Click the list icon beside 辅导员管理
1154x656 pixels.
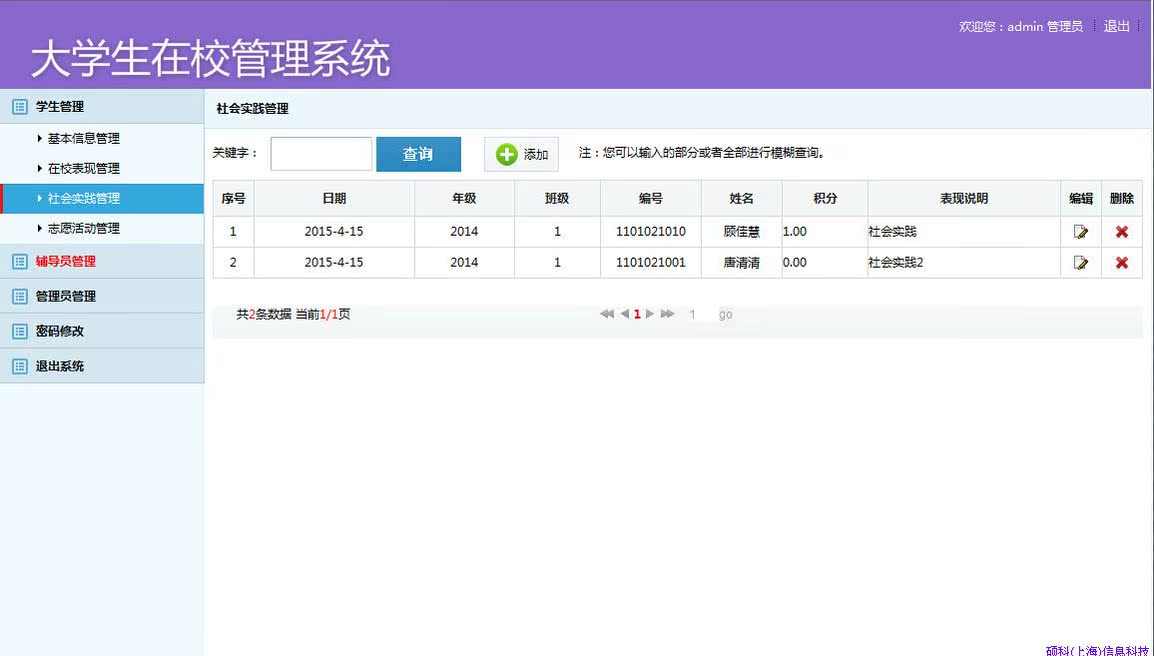pyautogui.click(x=20, y=261)
